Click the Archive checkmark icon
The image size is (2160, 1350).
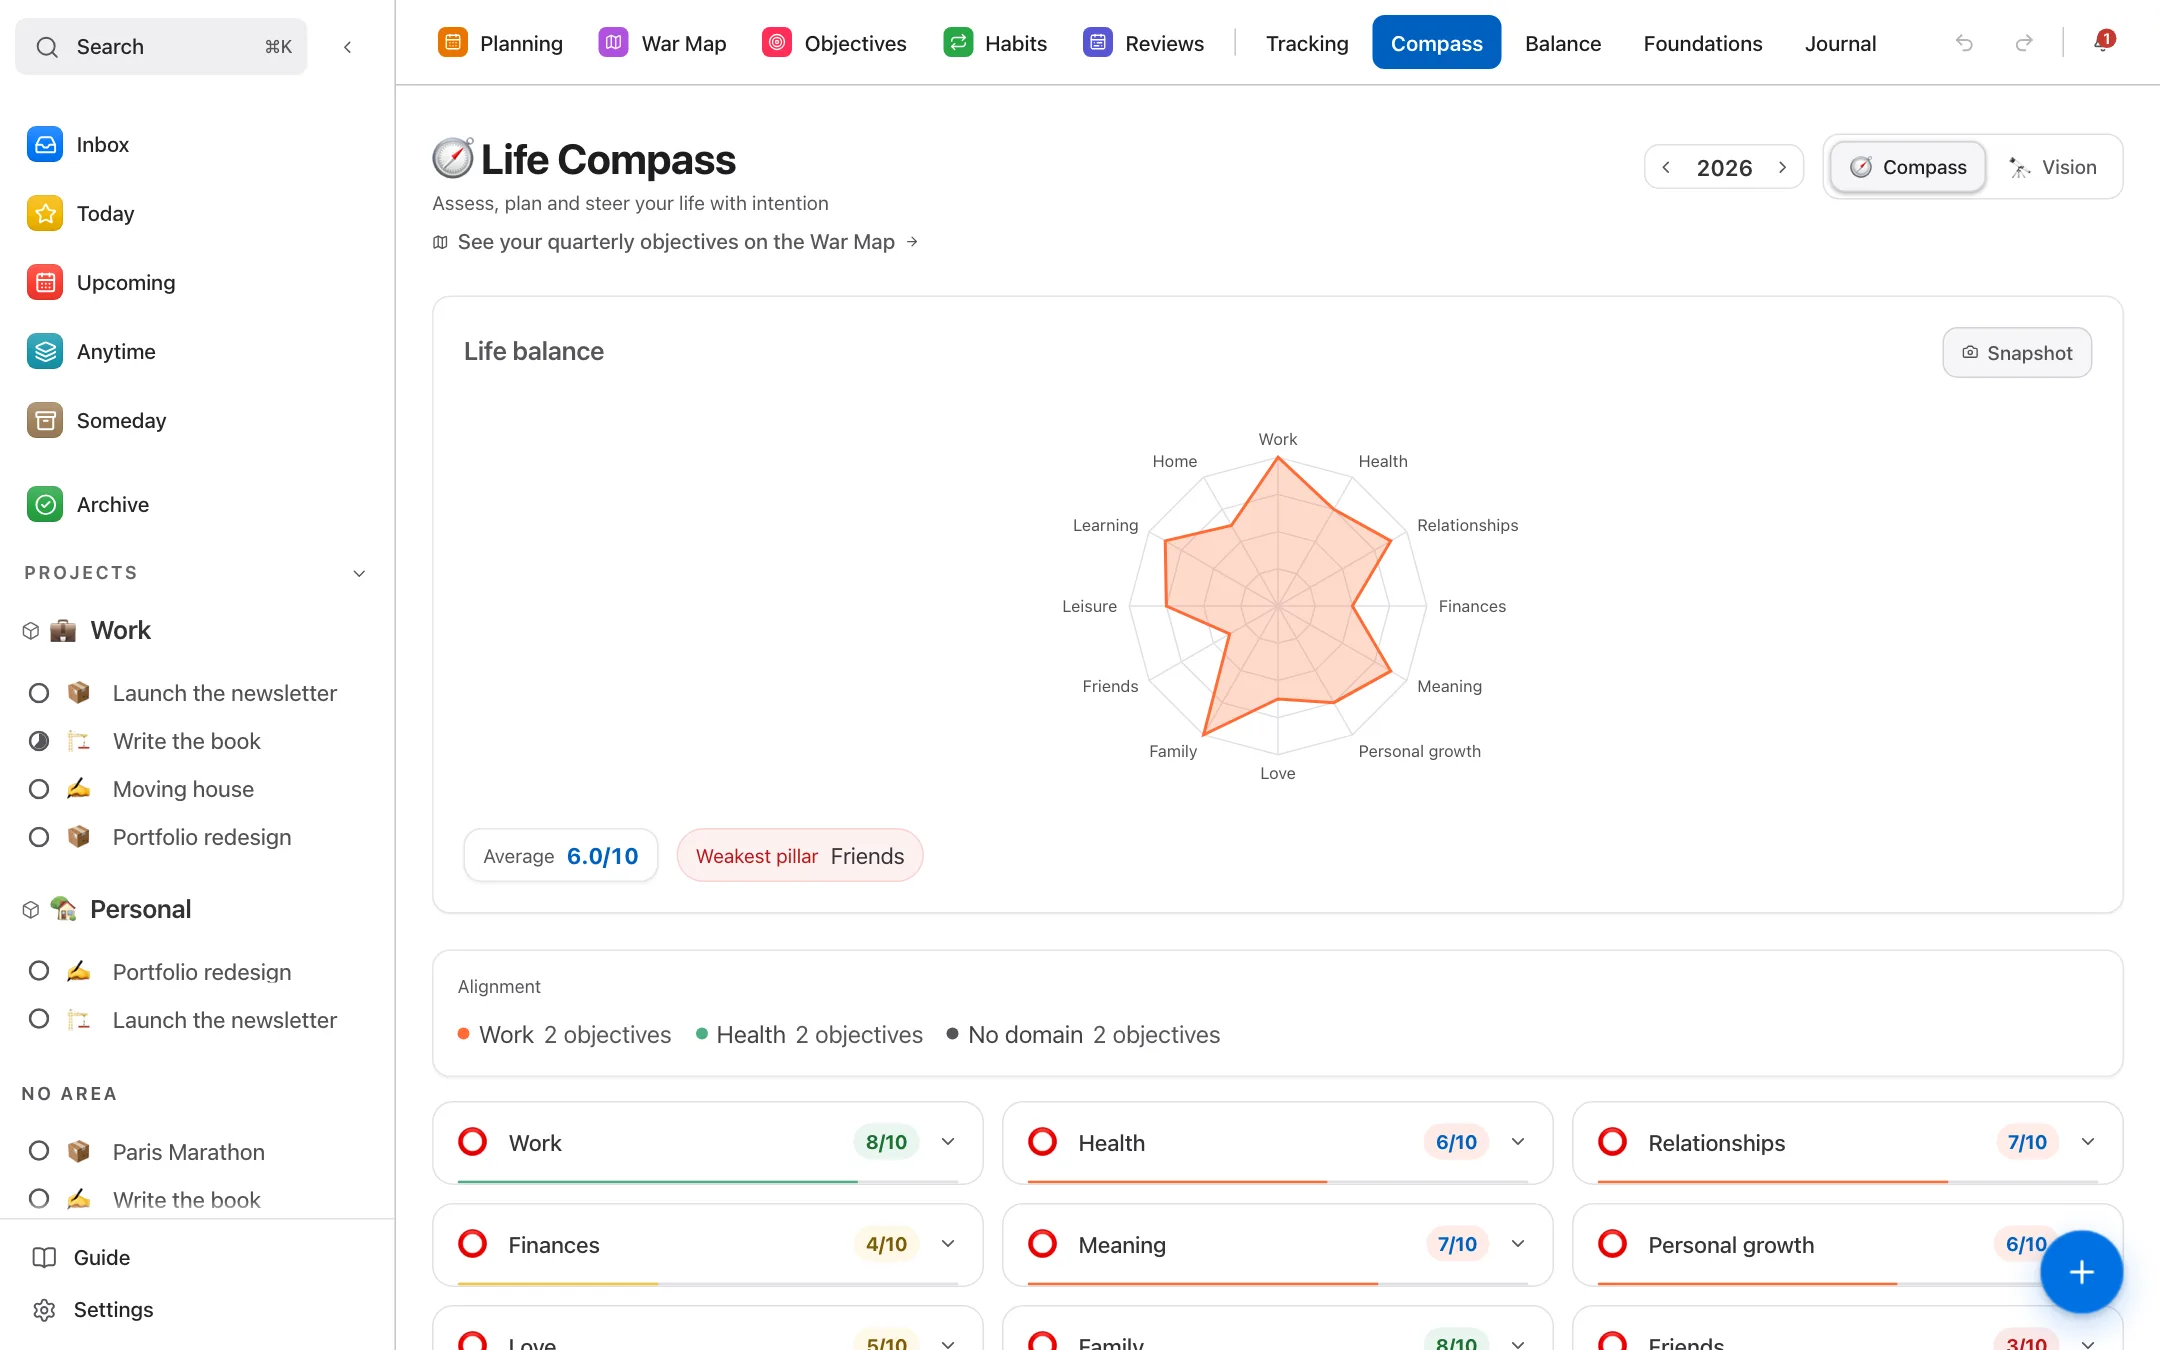45,505
